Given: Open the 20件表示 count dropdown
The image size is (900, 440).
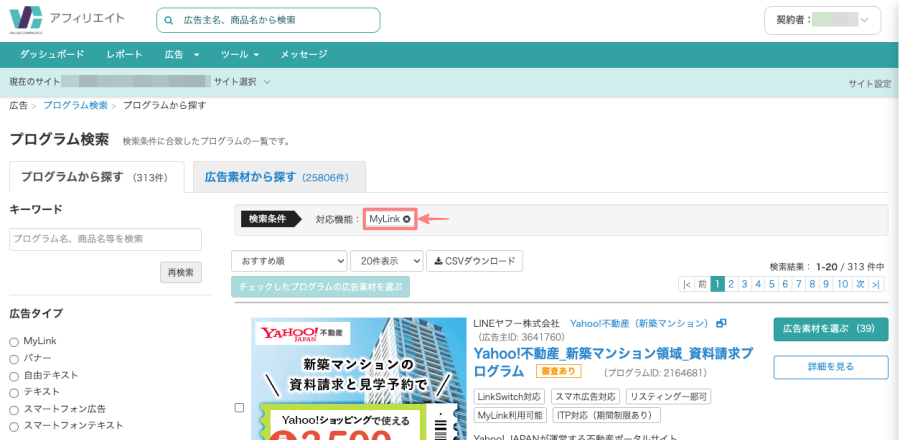Looking at the screenshot, I should 387,261.
